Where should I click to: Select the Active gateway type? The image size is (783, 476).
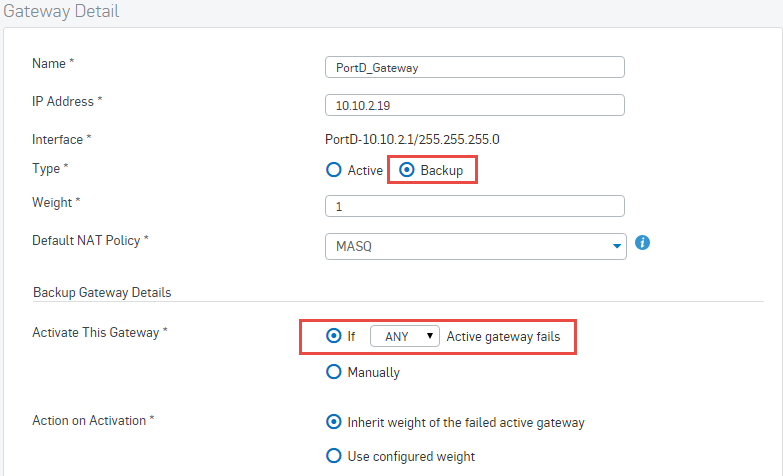(x=334, y=170)
